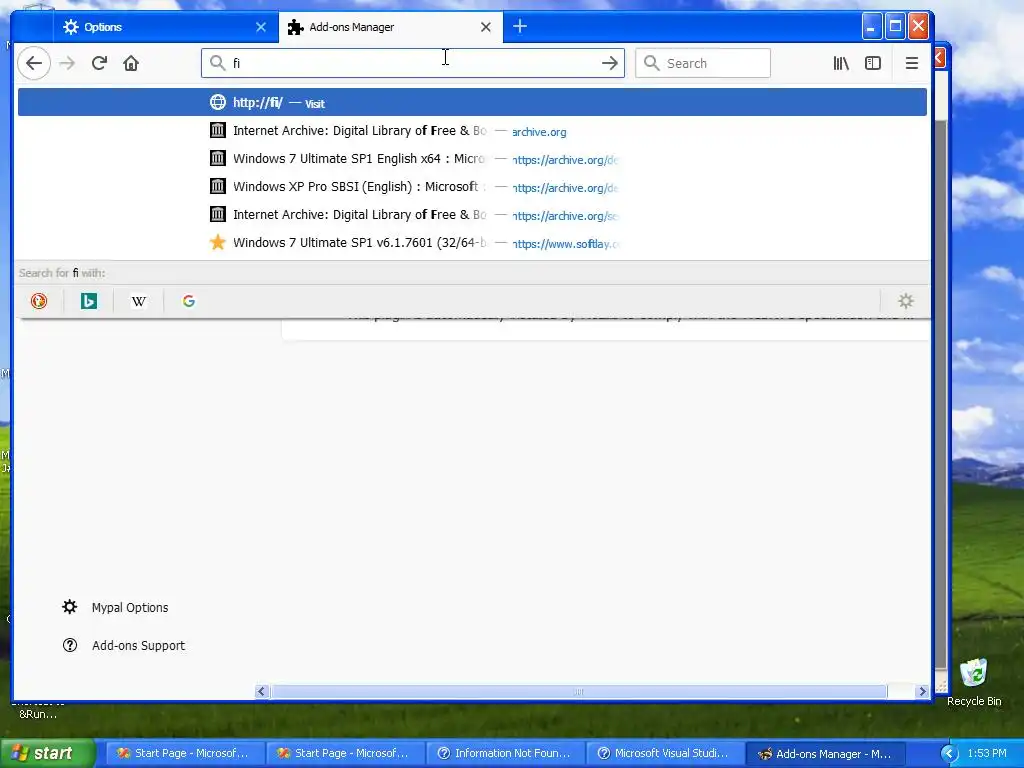Select the http://fi/ Visit suggestion

pyautogui.click(x=472, y=103)
